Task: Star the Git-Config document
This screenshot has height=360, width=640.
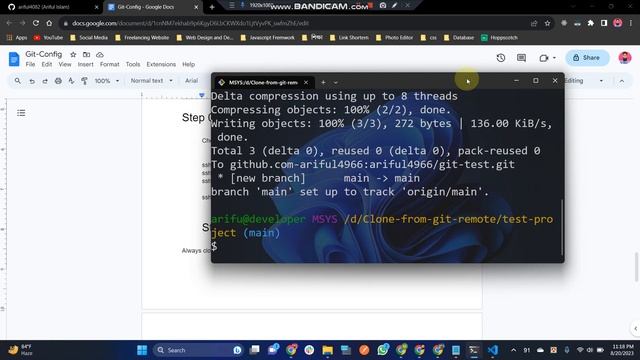Action: pos(73,54)
